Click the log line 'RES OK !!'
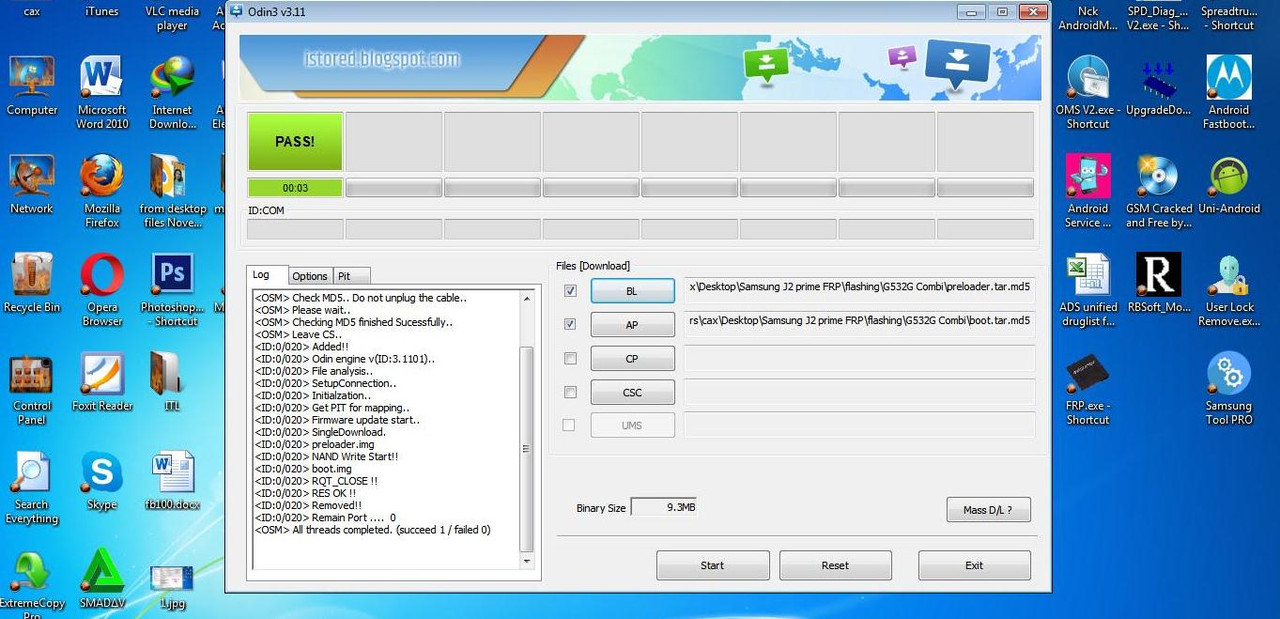Screen dimensions: 1280x619 click(x=306, y=493)
